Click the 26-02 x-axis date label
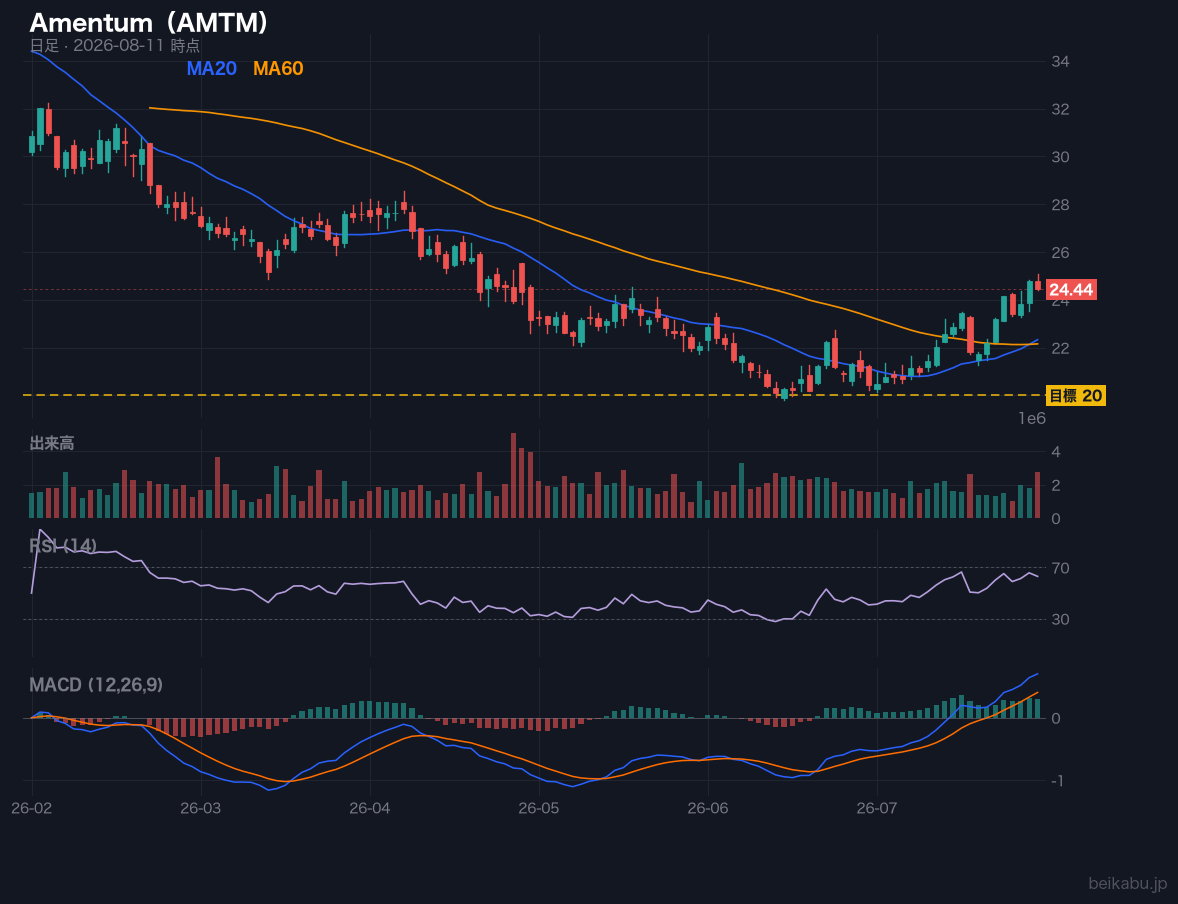 pos(32,809)
